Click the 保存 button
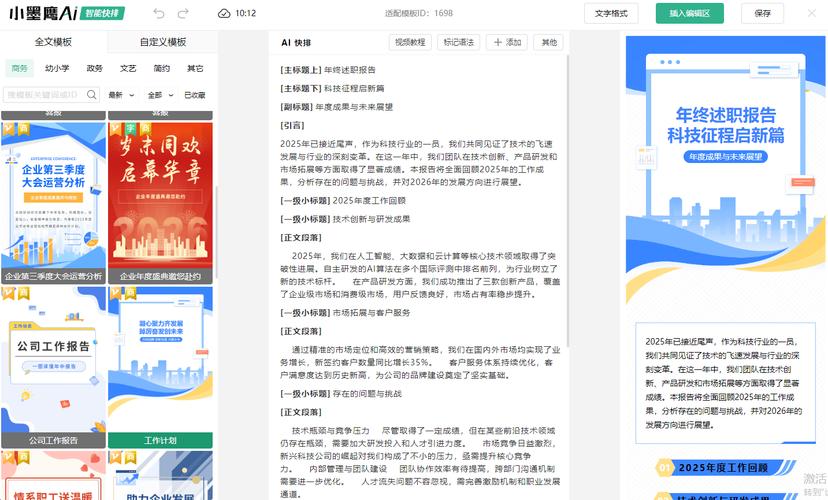Viewport: 828px width, 500px height. point(763,13)
